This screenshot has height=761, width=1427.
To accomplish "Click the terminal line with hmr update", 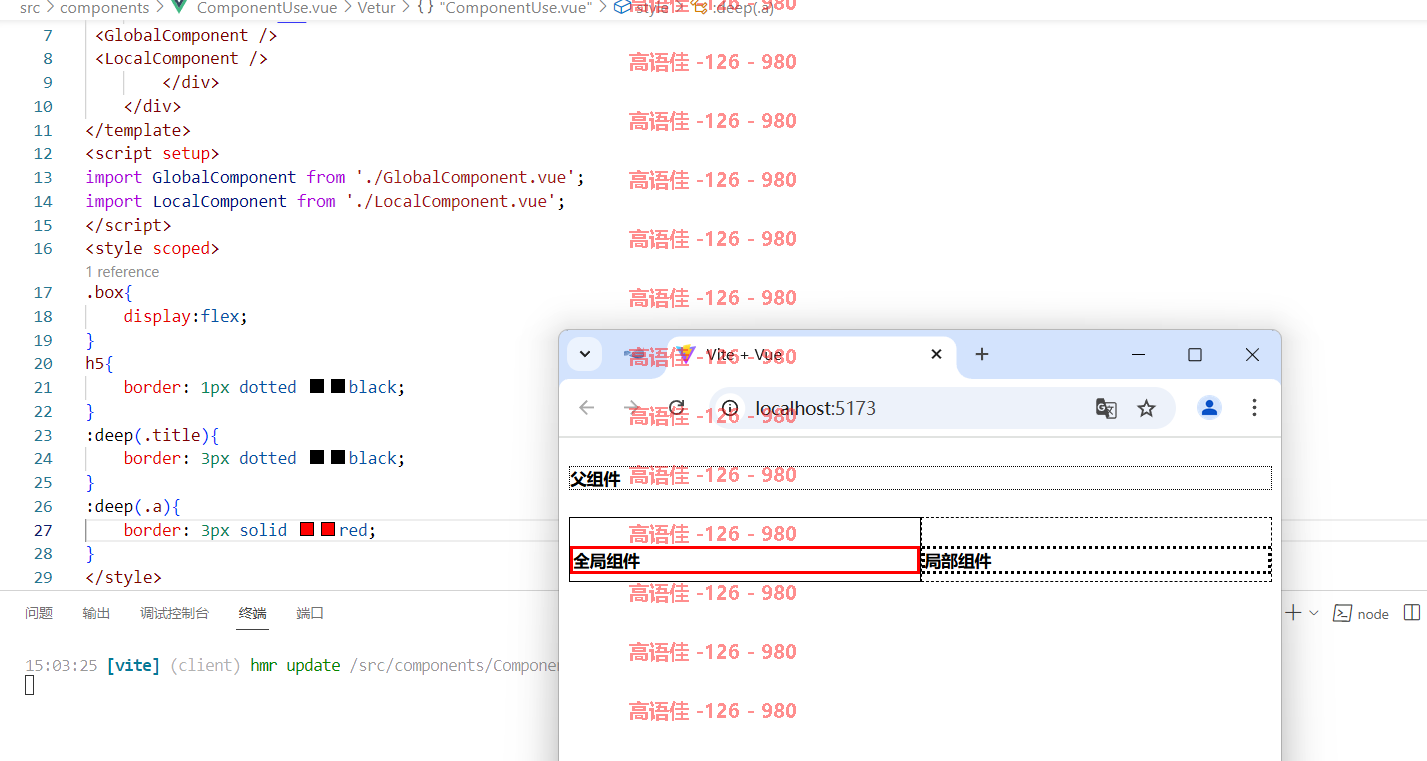I will coord(290,665).
